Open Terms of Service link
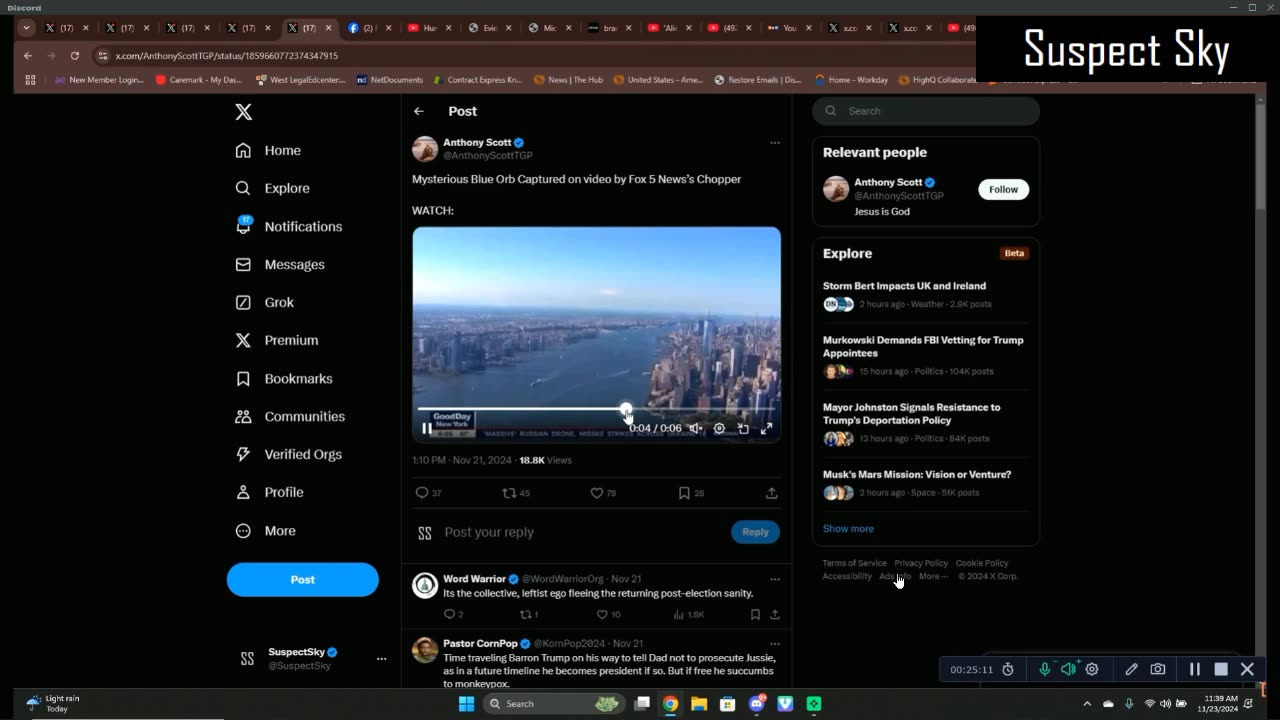 pos(854,563)
